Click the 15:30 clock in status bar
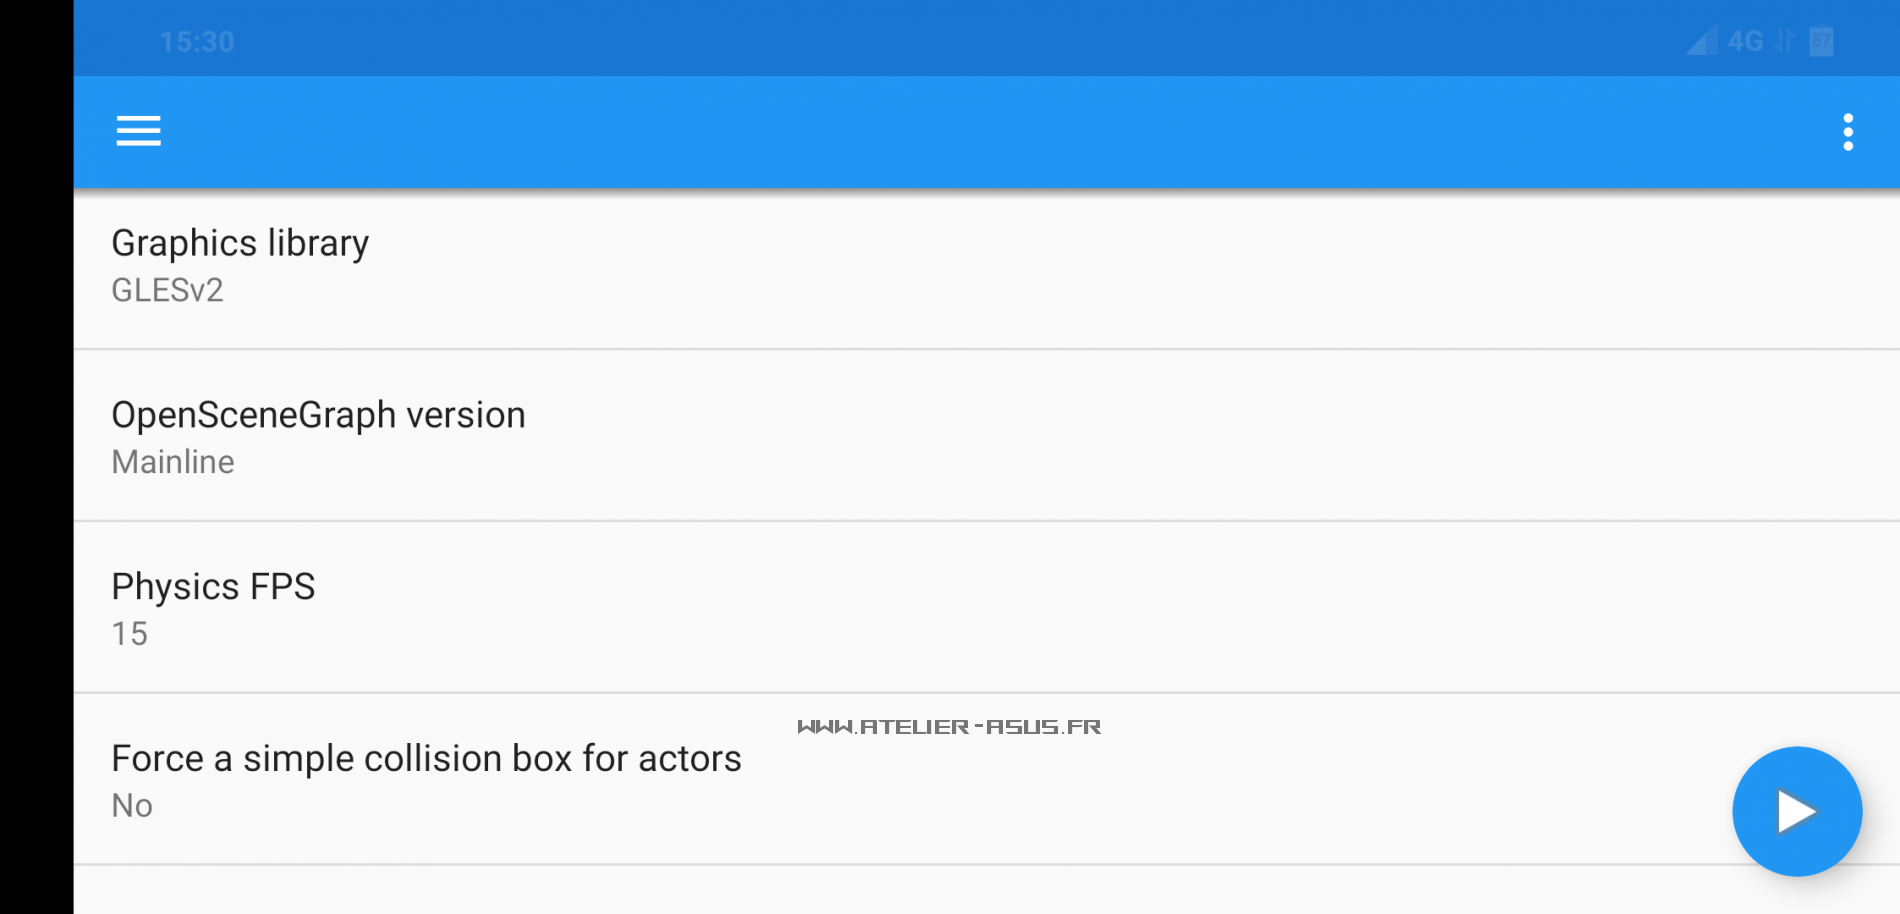This screenshot has height=914, width=1900. tap(197, 42)
